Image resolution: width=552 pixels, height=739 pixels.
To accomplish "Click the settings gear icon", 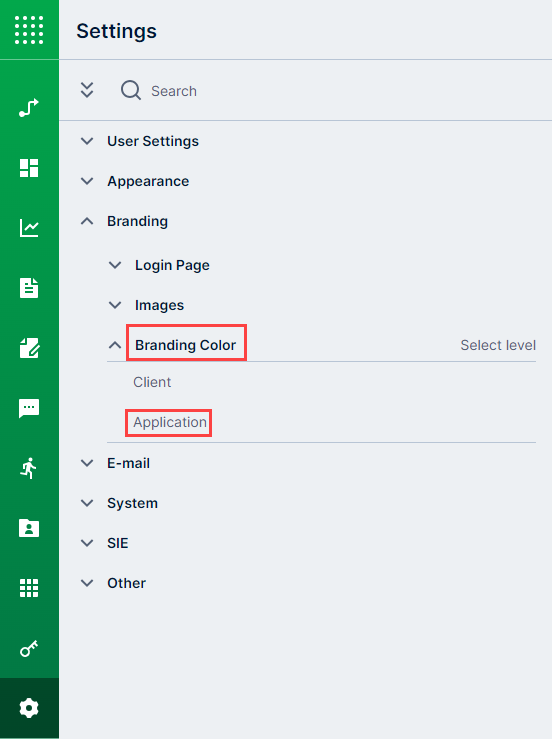I will click(29, 708).
